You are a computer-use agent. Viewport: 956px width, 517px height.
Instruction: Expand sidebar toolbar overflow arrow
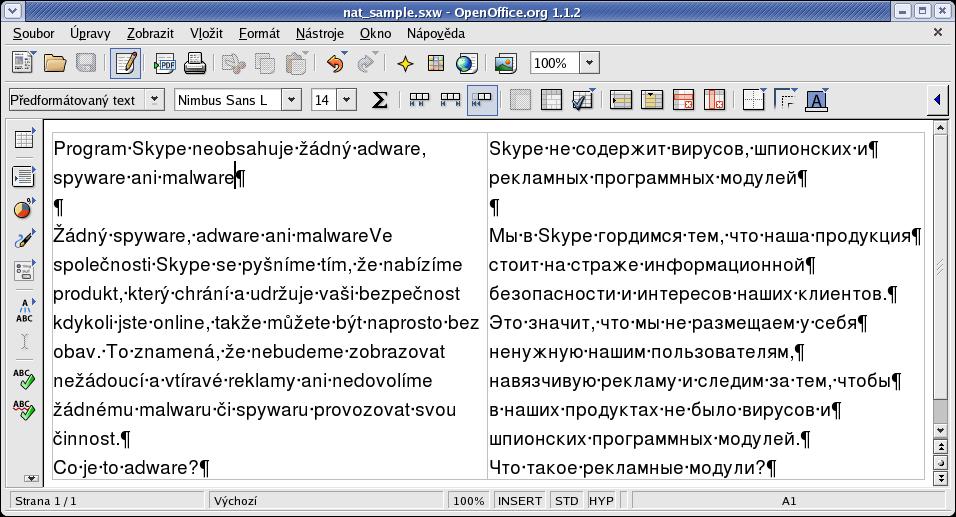[31, 479]
